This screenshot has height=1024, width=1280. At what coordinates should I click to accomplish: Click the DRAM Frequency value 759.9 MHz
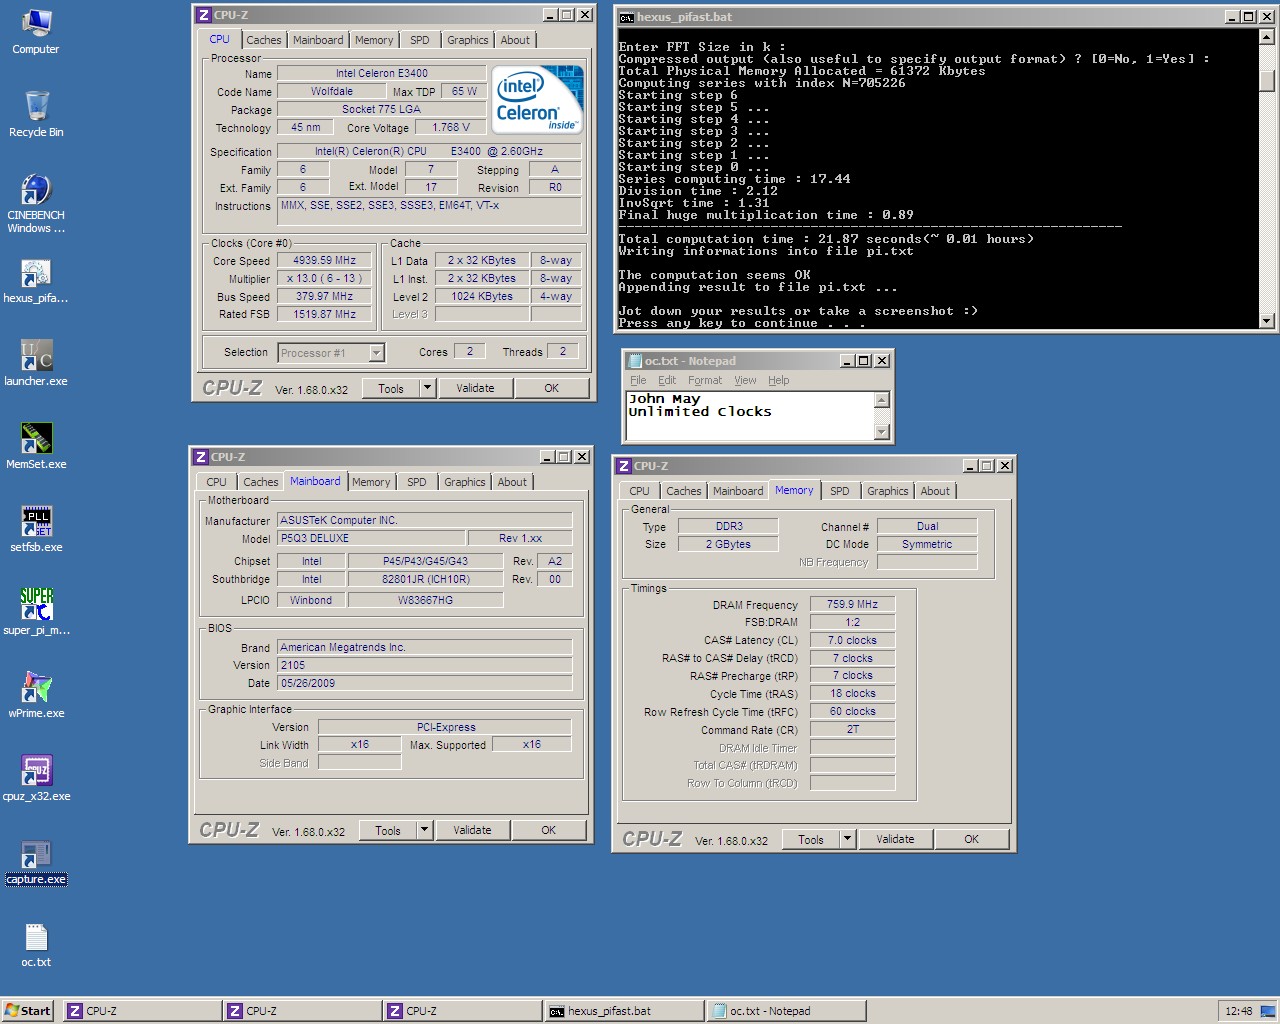pos(852,604)
